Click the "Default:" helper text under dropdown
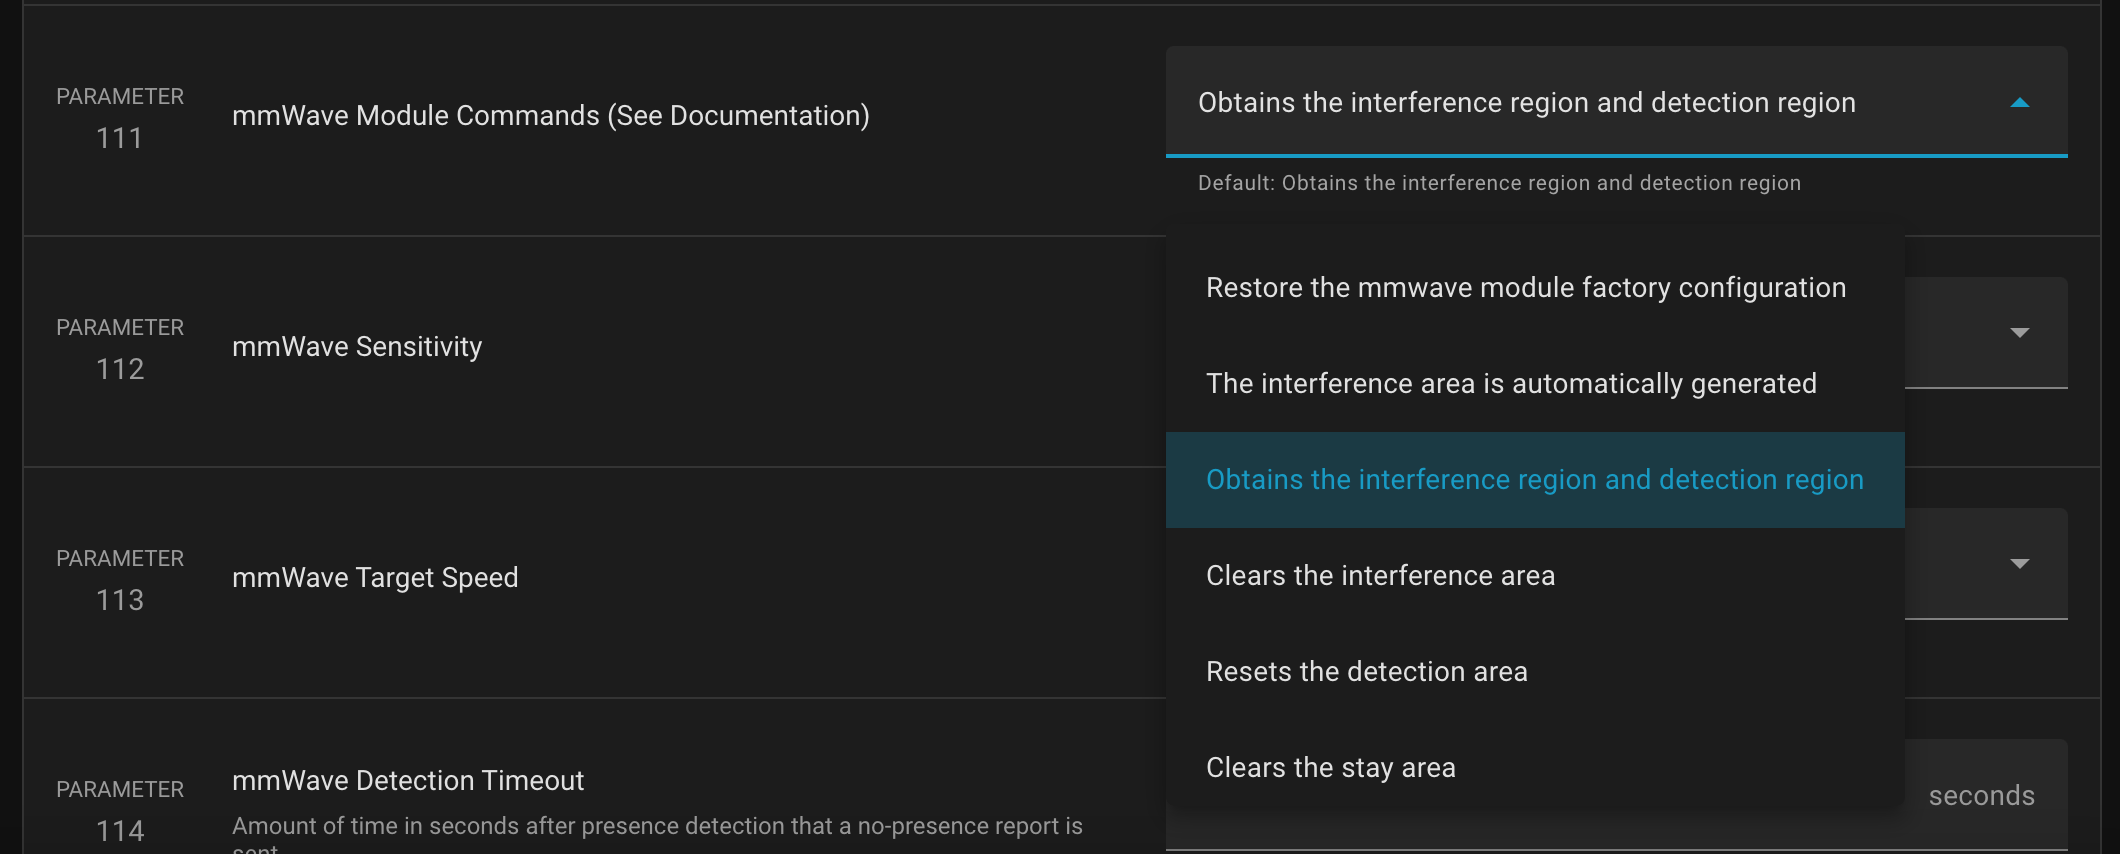The width and height of the screenshot is (2120, 854). click(1498, 184)
